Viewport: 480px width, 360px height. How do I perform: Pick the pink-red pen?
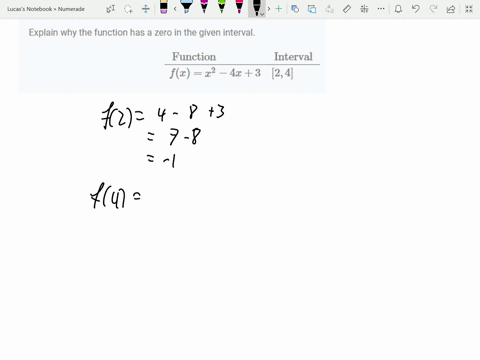(239, 7)
